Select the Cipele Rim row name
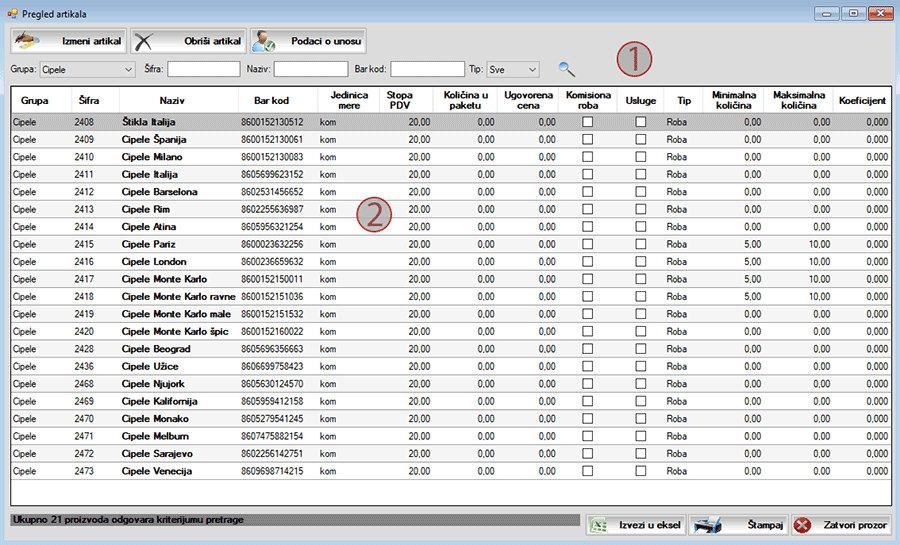Image resolution: width=900 pixels, height=545 pixels. pos(146,209)
